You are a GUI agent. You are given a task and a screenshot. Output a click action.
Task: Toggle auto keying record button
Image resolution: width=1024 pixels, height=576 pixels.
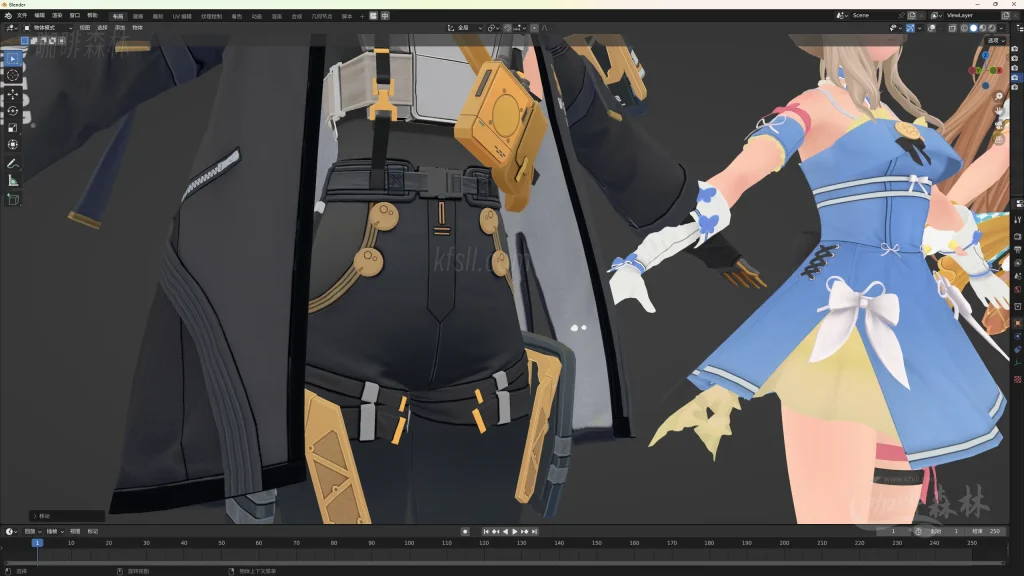tap(465, 532)
